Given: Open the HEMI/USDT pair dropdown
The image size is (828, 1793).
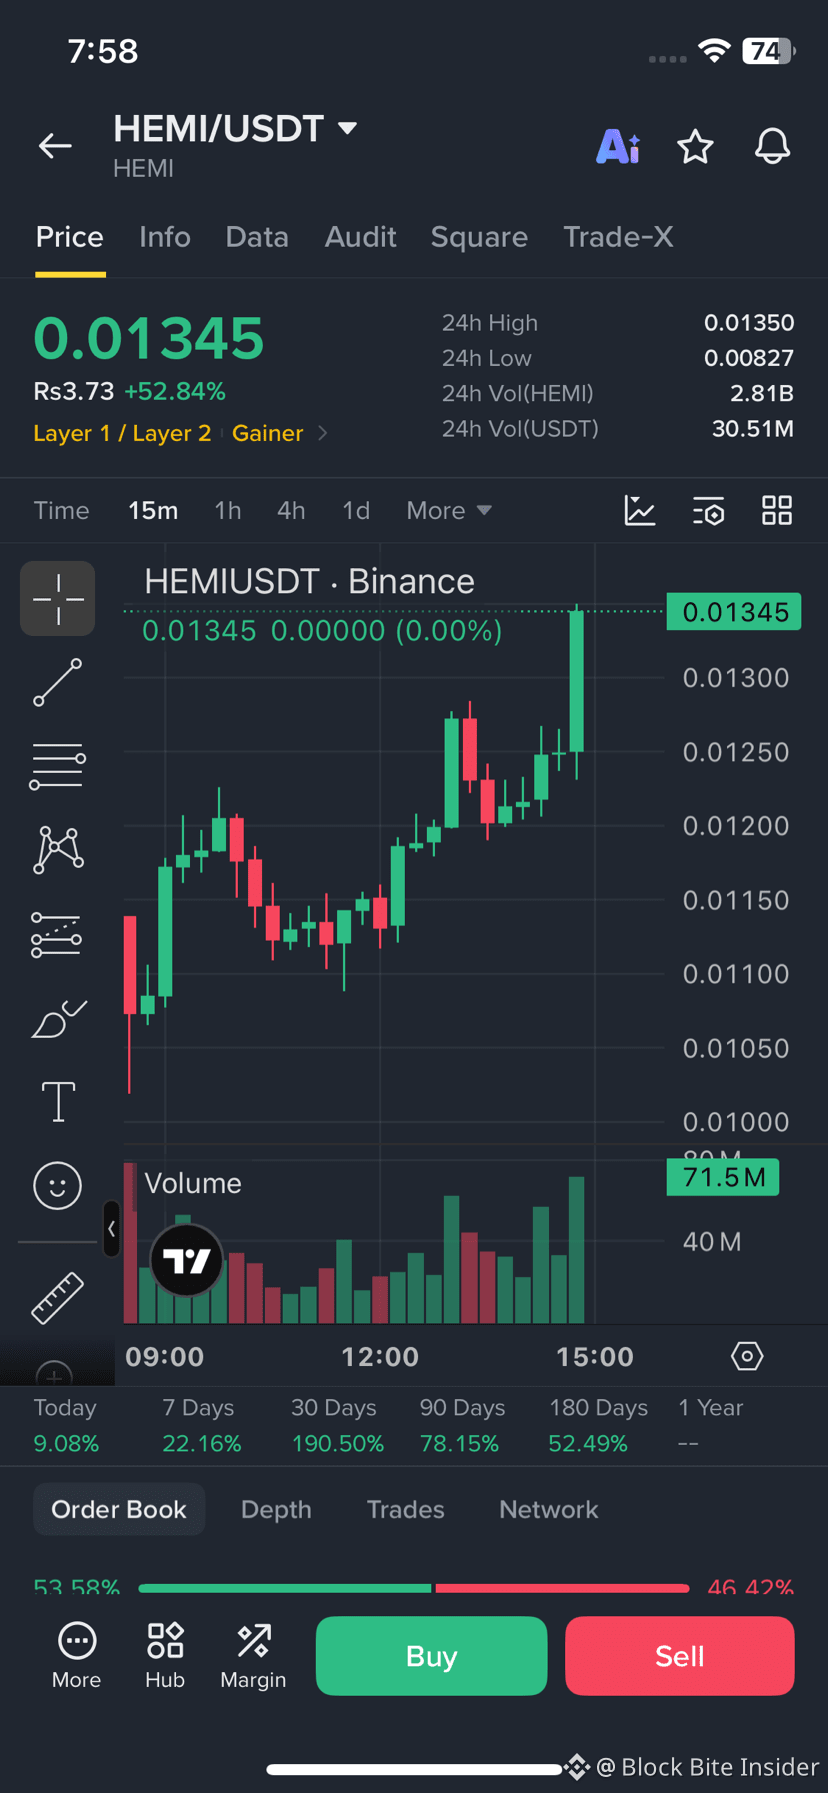Looking at the screenshot, I should click(x=347, y=128).
